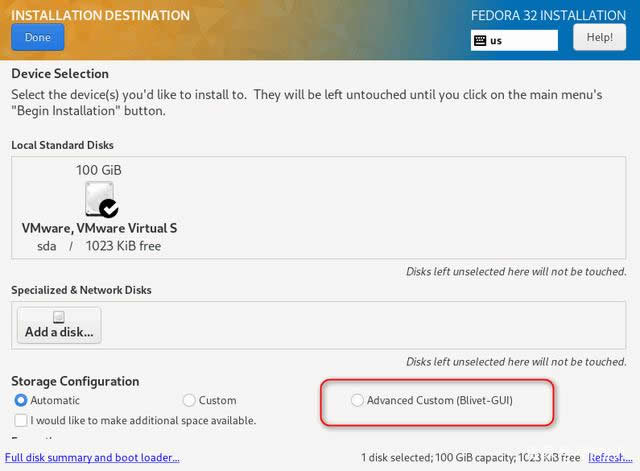Click the Storage Configuration heading

point(75,381)
